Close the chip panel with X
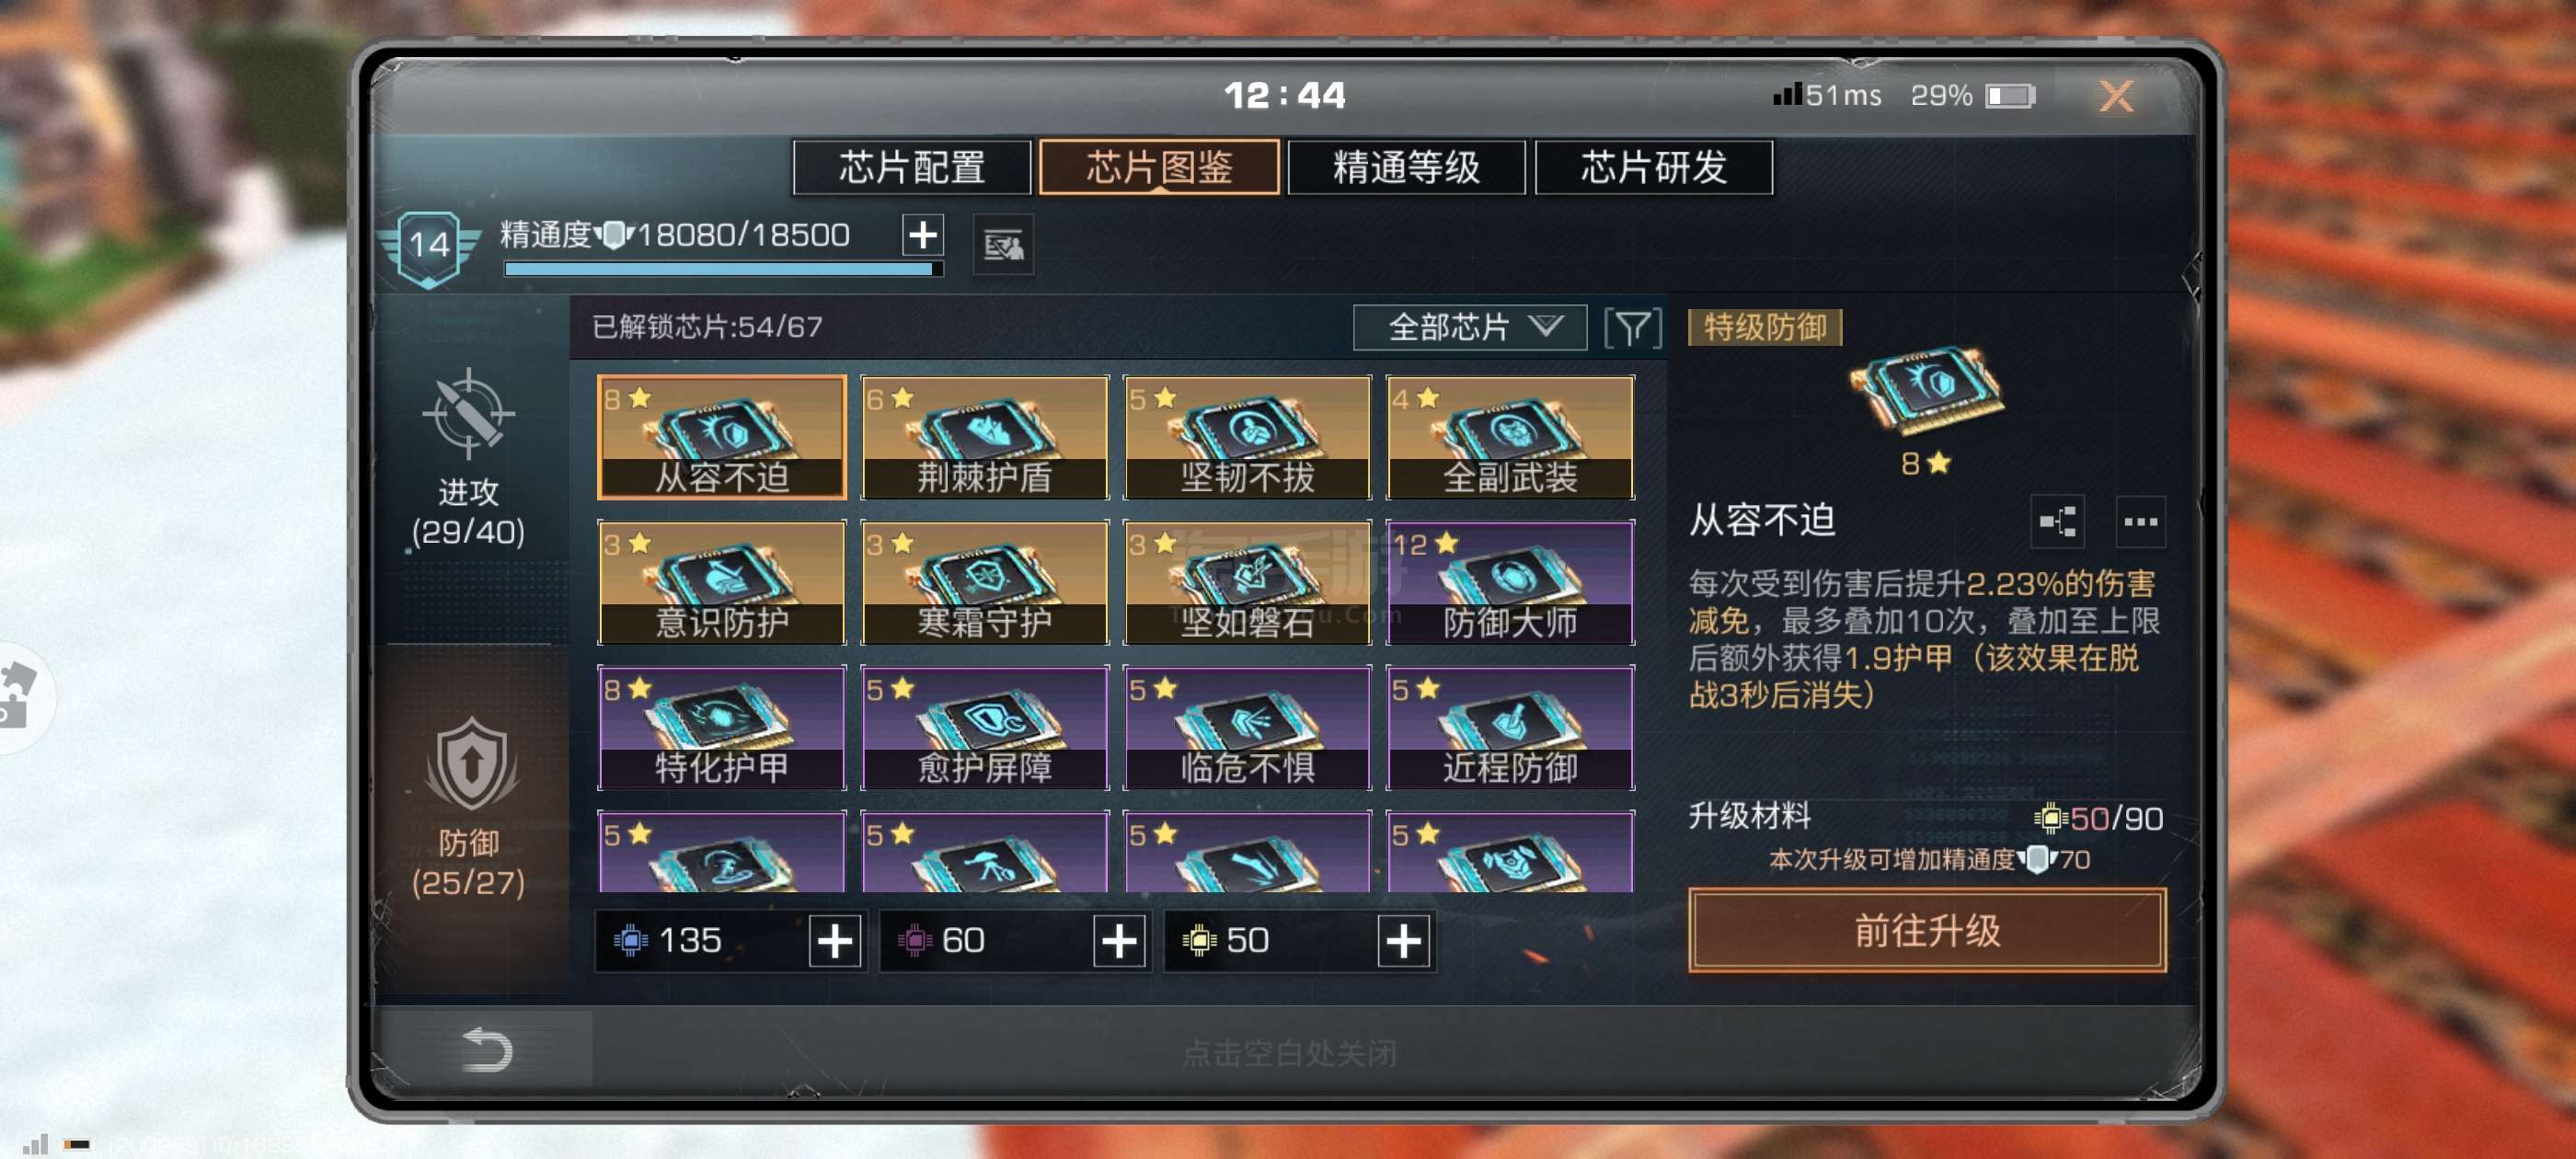Screen dimensions: 2576x1159 2115,96
